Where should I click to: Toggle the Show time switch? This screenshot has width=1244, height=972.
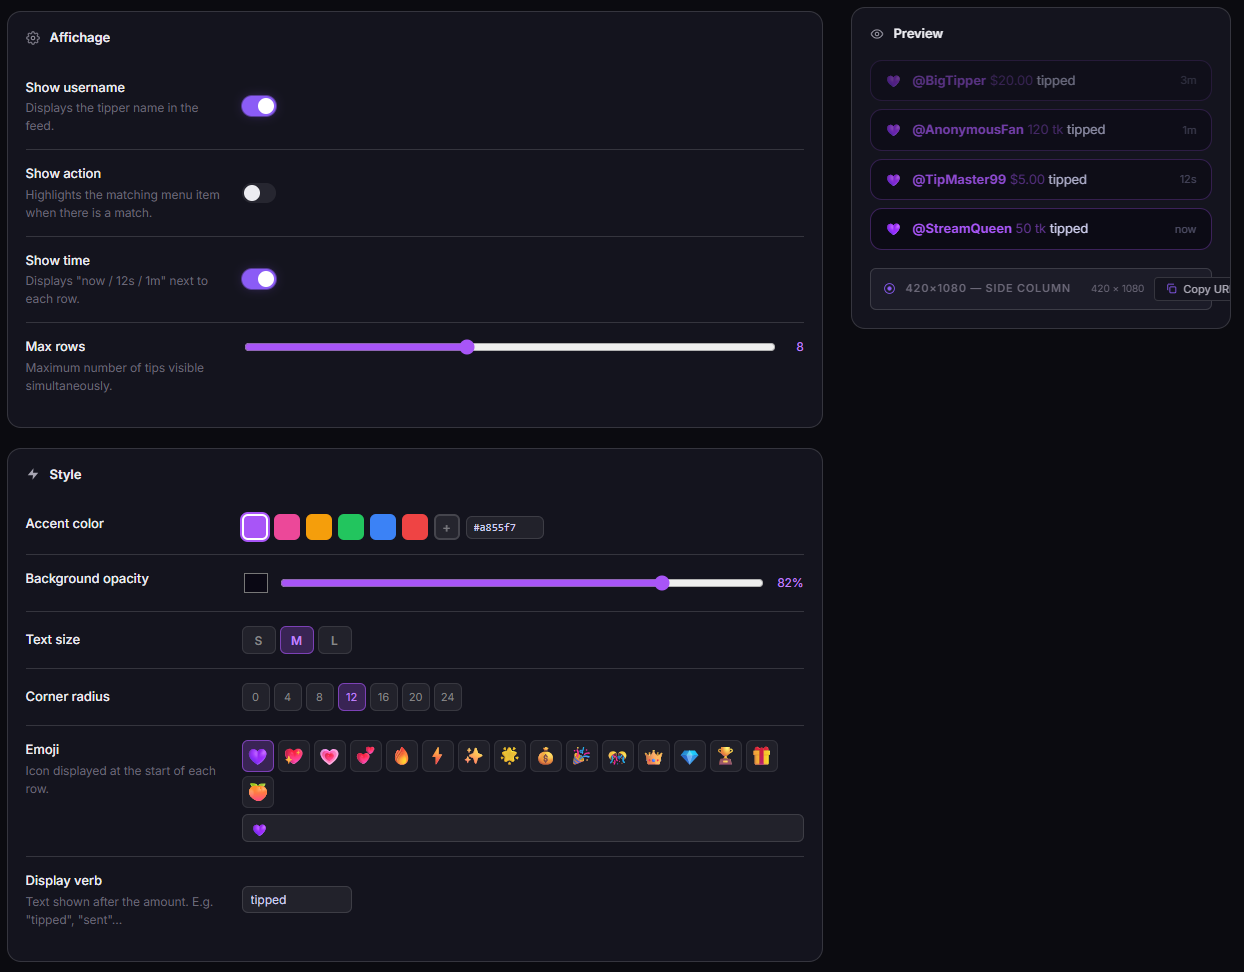(x=259, y=279)
